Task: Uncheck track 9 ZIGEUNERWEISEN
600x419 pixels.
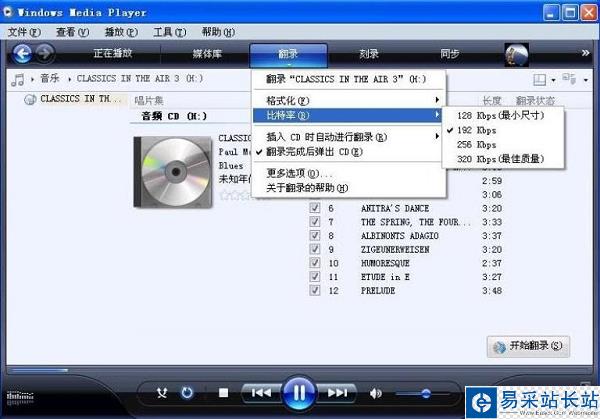Action: tap(315, 249)
